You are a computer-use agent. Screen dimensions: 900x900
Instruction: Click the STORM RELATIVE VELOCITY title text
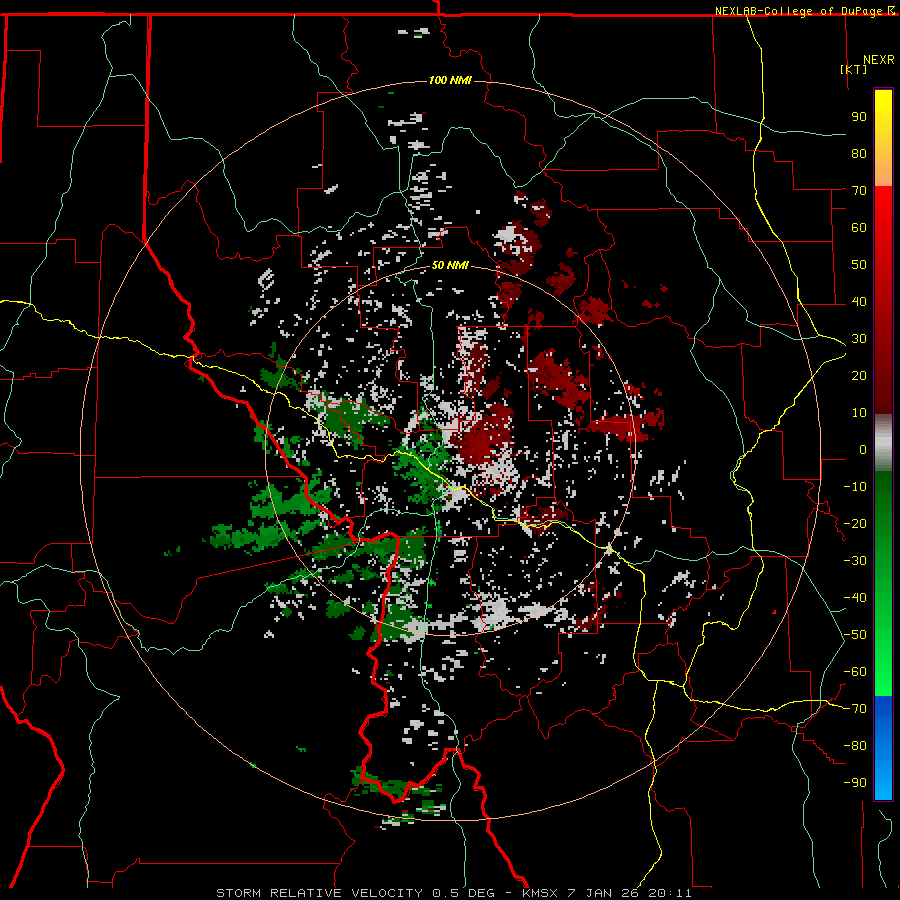319,893
